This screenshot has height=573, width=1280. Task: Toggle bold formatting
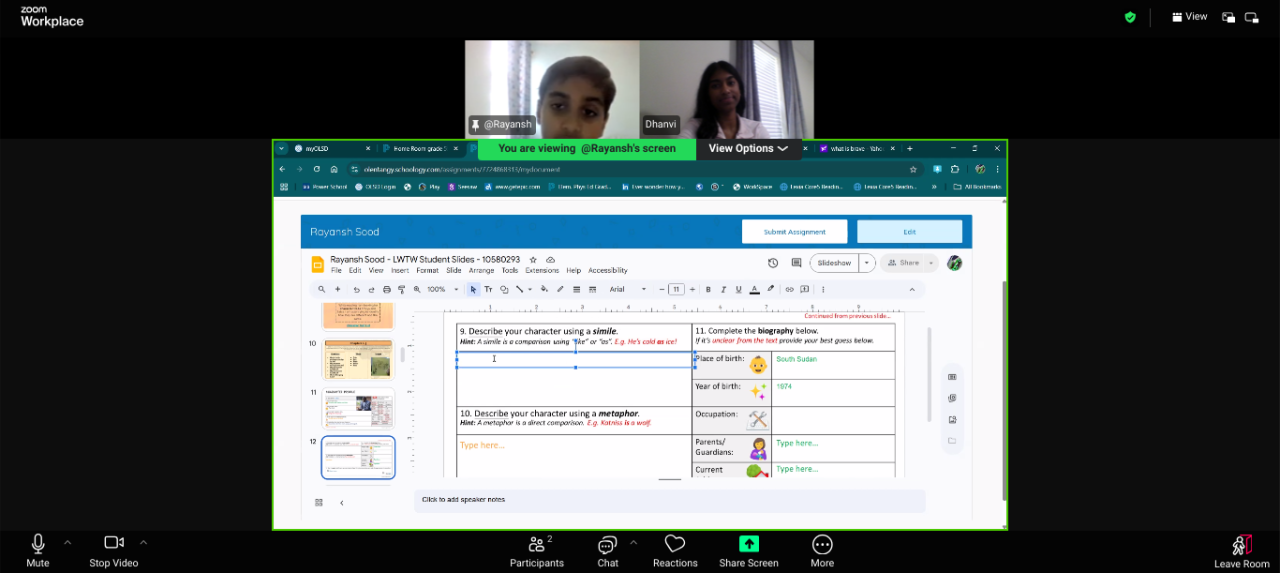tap(708, 289)
